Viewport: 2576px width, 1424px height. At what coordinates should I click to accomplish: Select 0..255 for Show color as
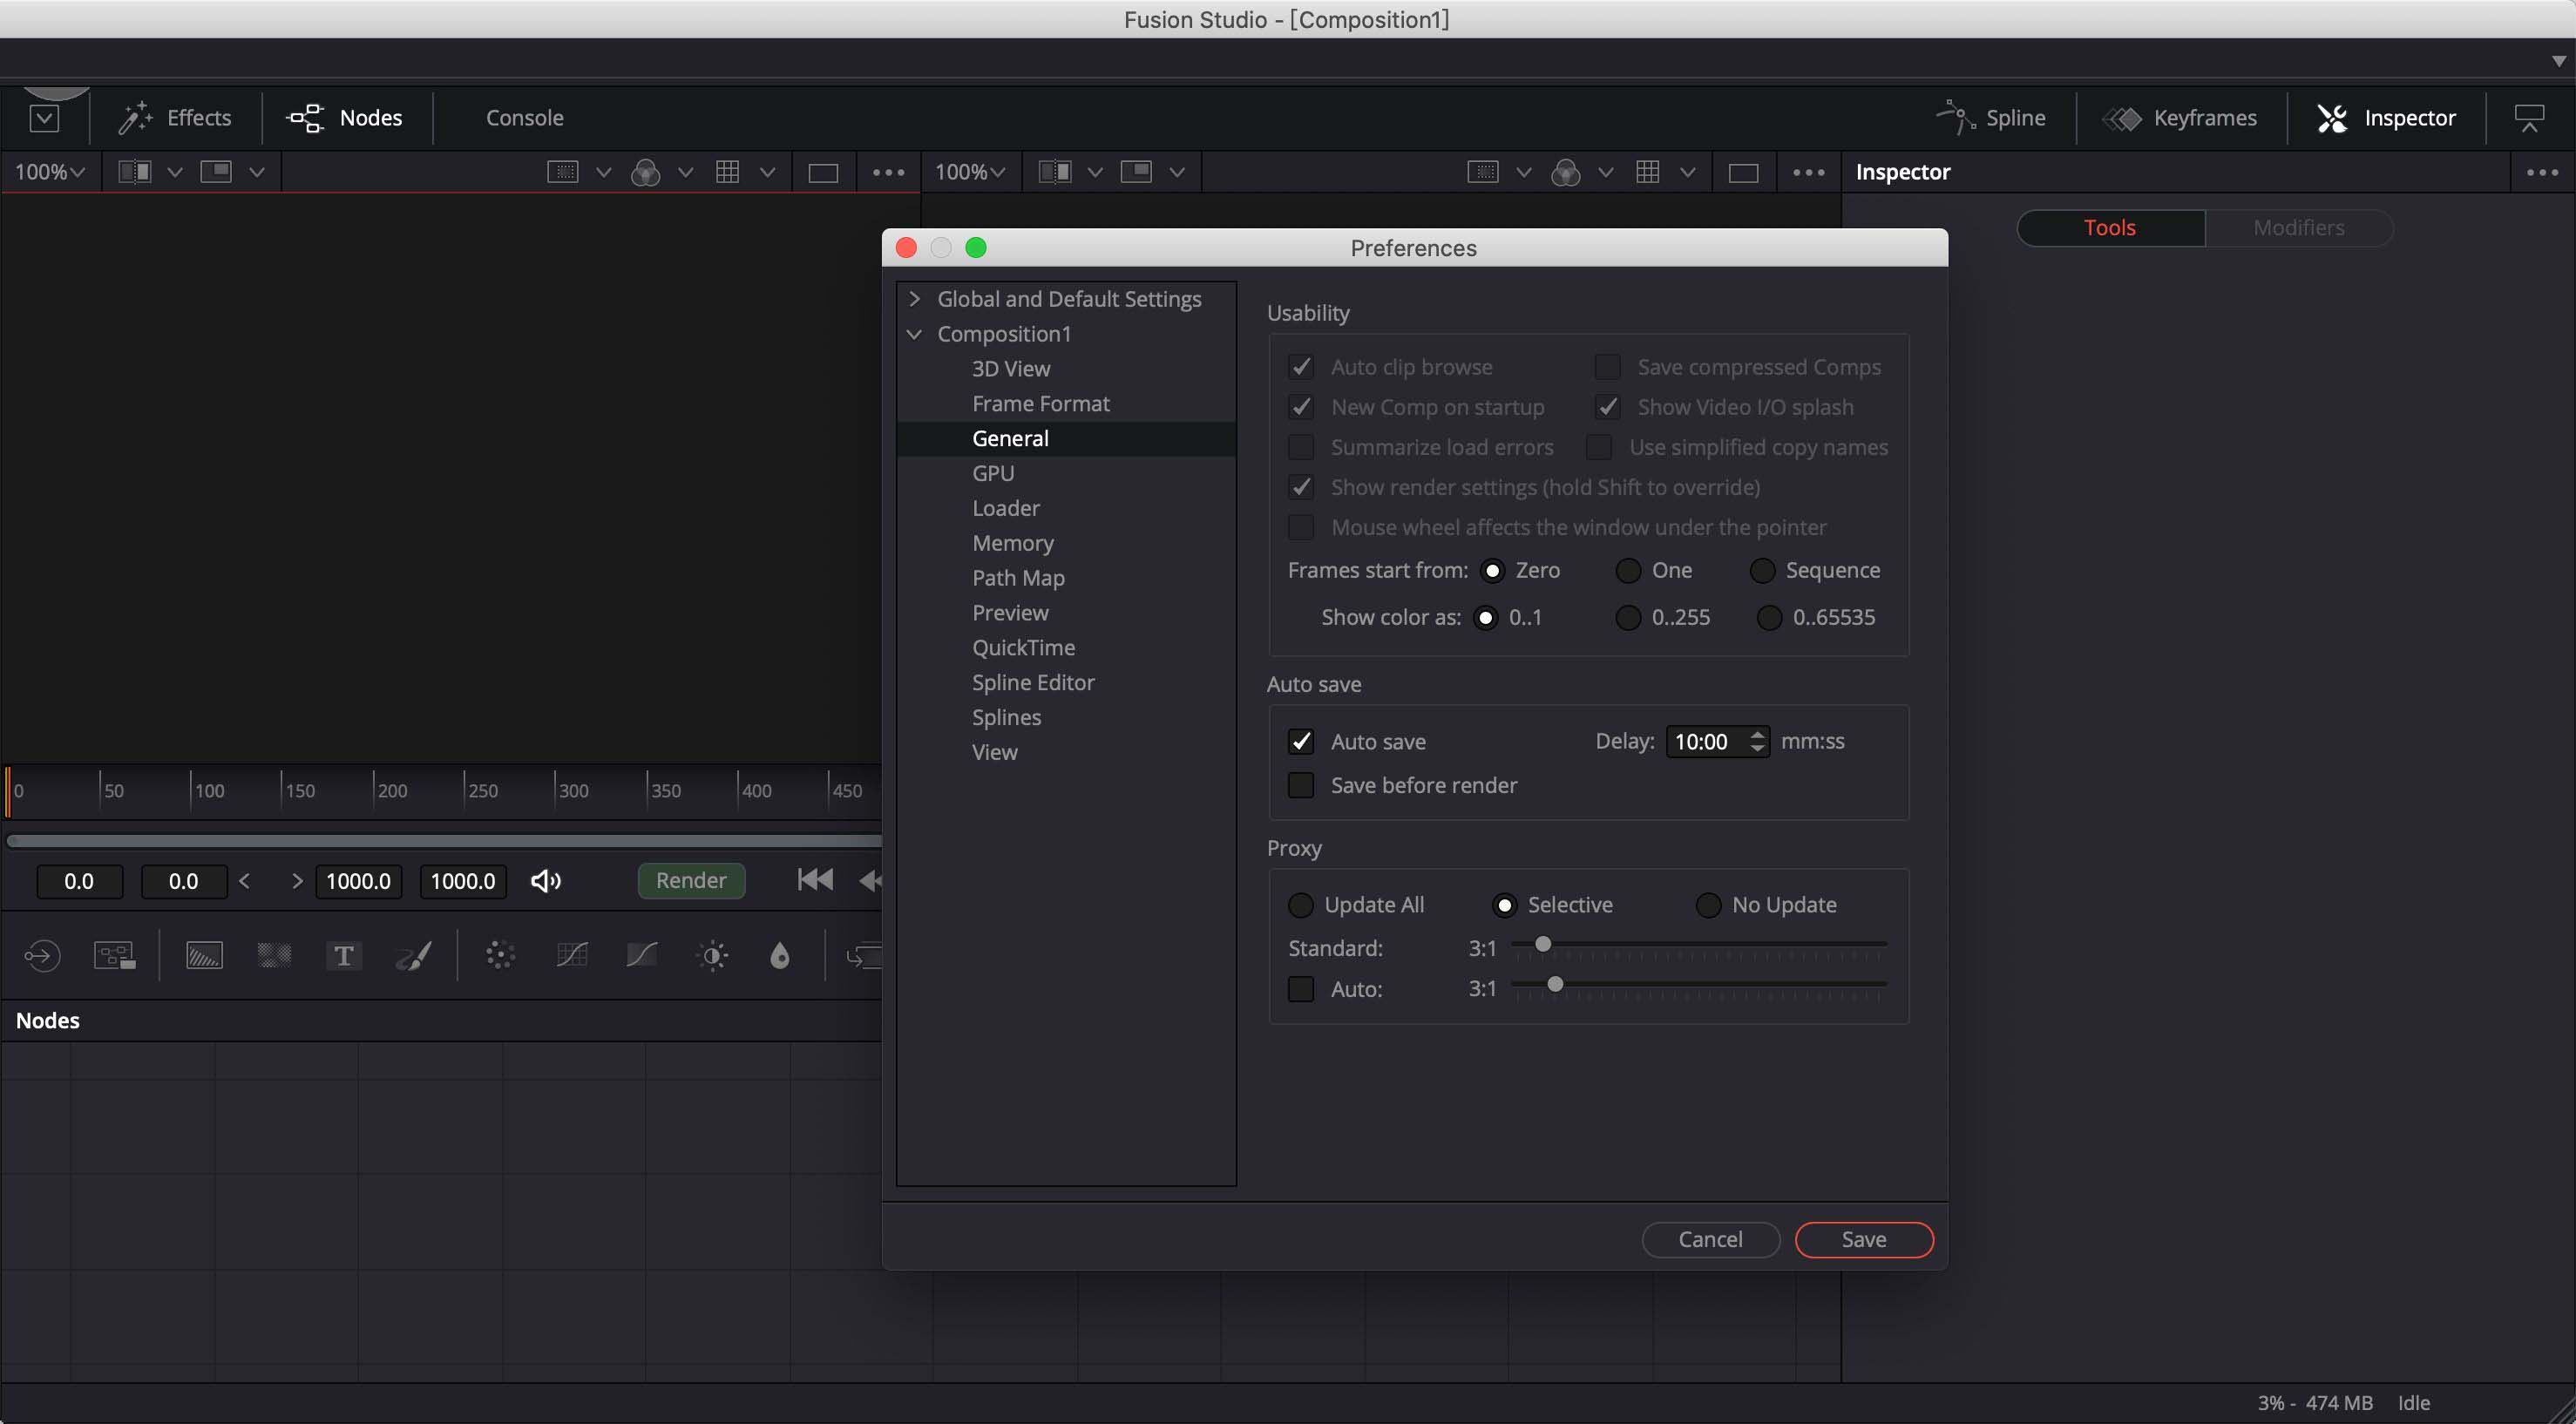tap(1628, 617)
